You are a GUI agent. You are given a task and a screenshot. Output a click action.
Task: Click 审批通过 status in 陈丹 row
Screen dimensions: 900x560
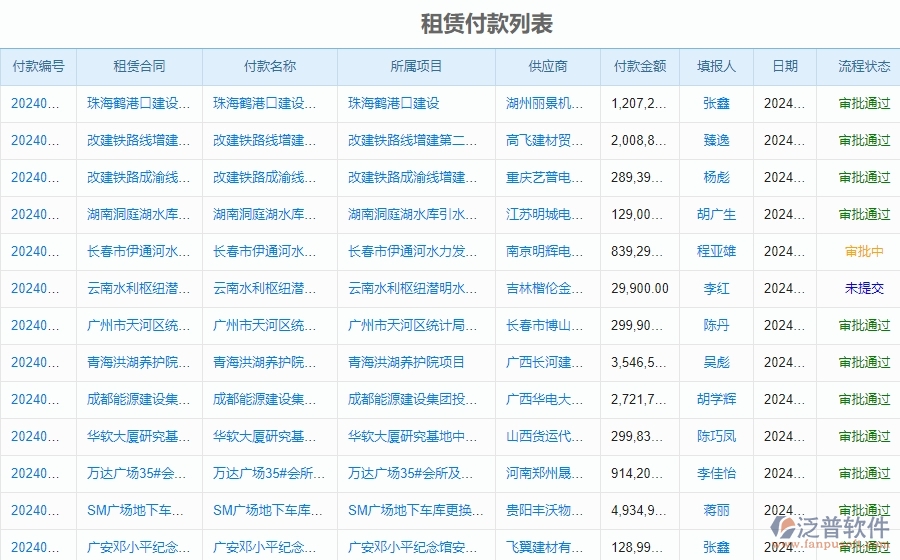(x=864, y=325)
